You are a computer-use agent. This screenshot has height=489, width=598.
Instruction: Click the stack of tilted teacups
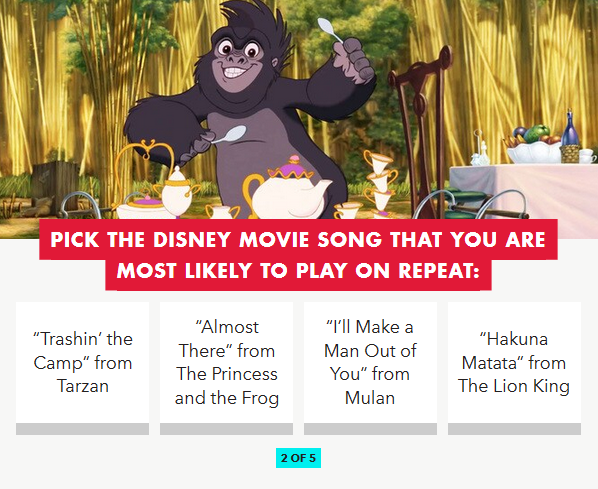[379, 184]
